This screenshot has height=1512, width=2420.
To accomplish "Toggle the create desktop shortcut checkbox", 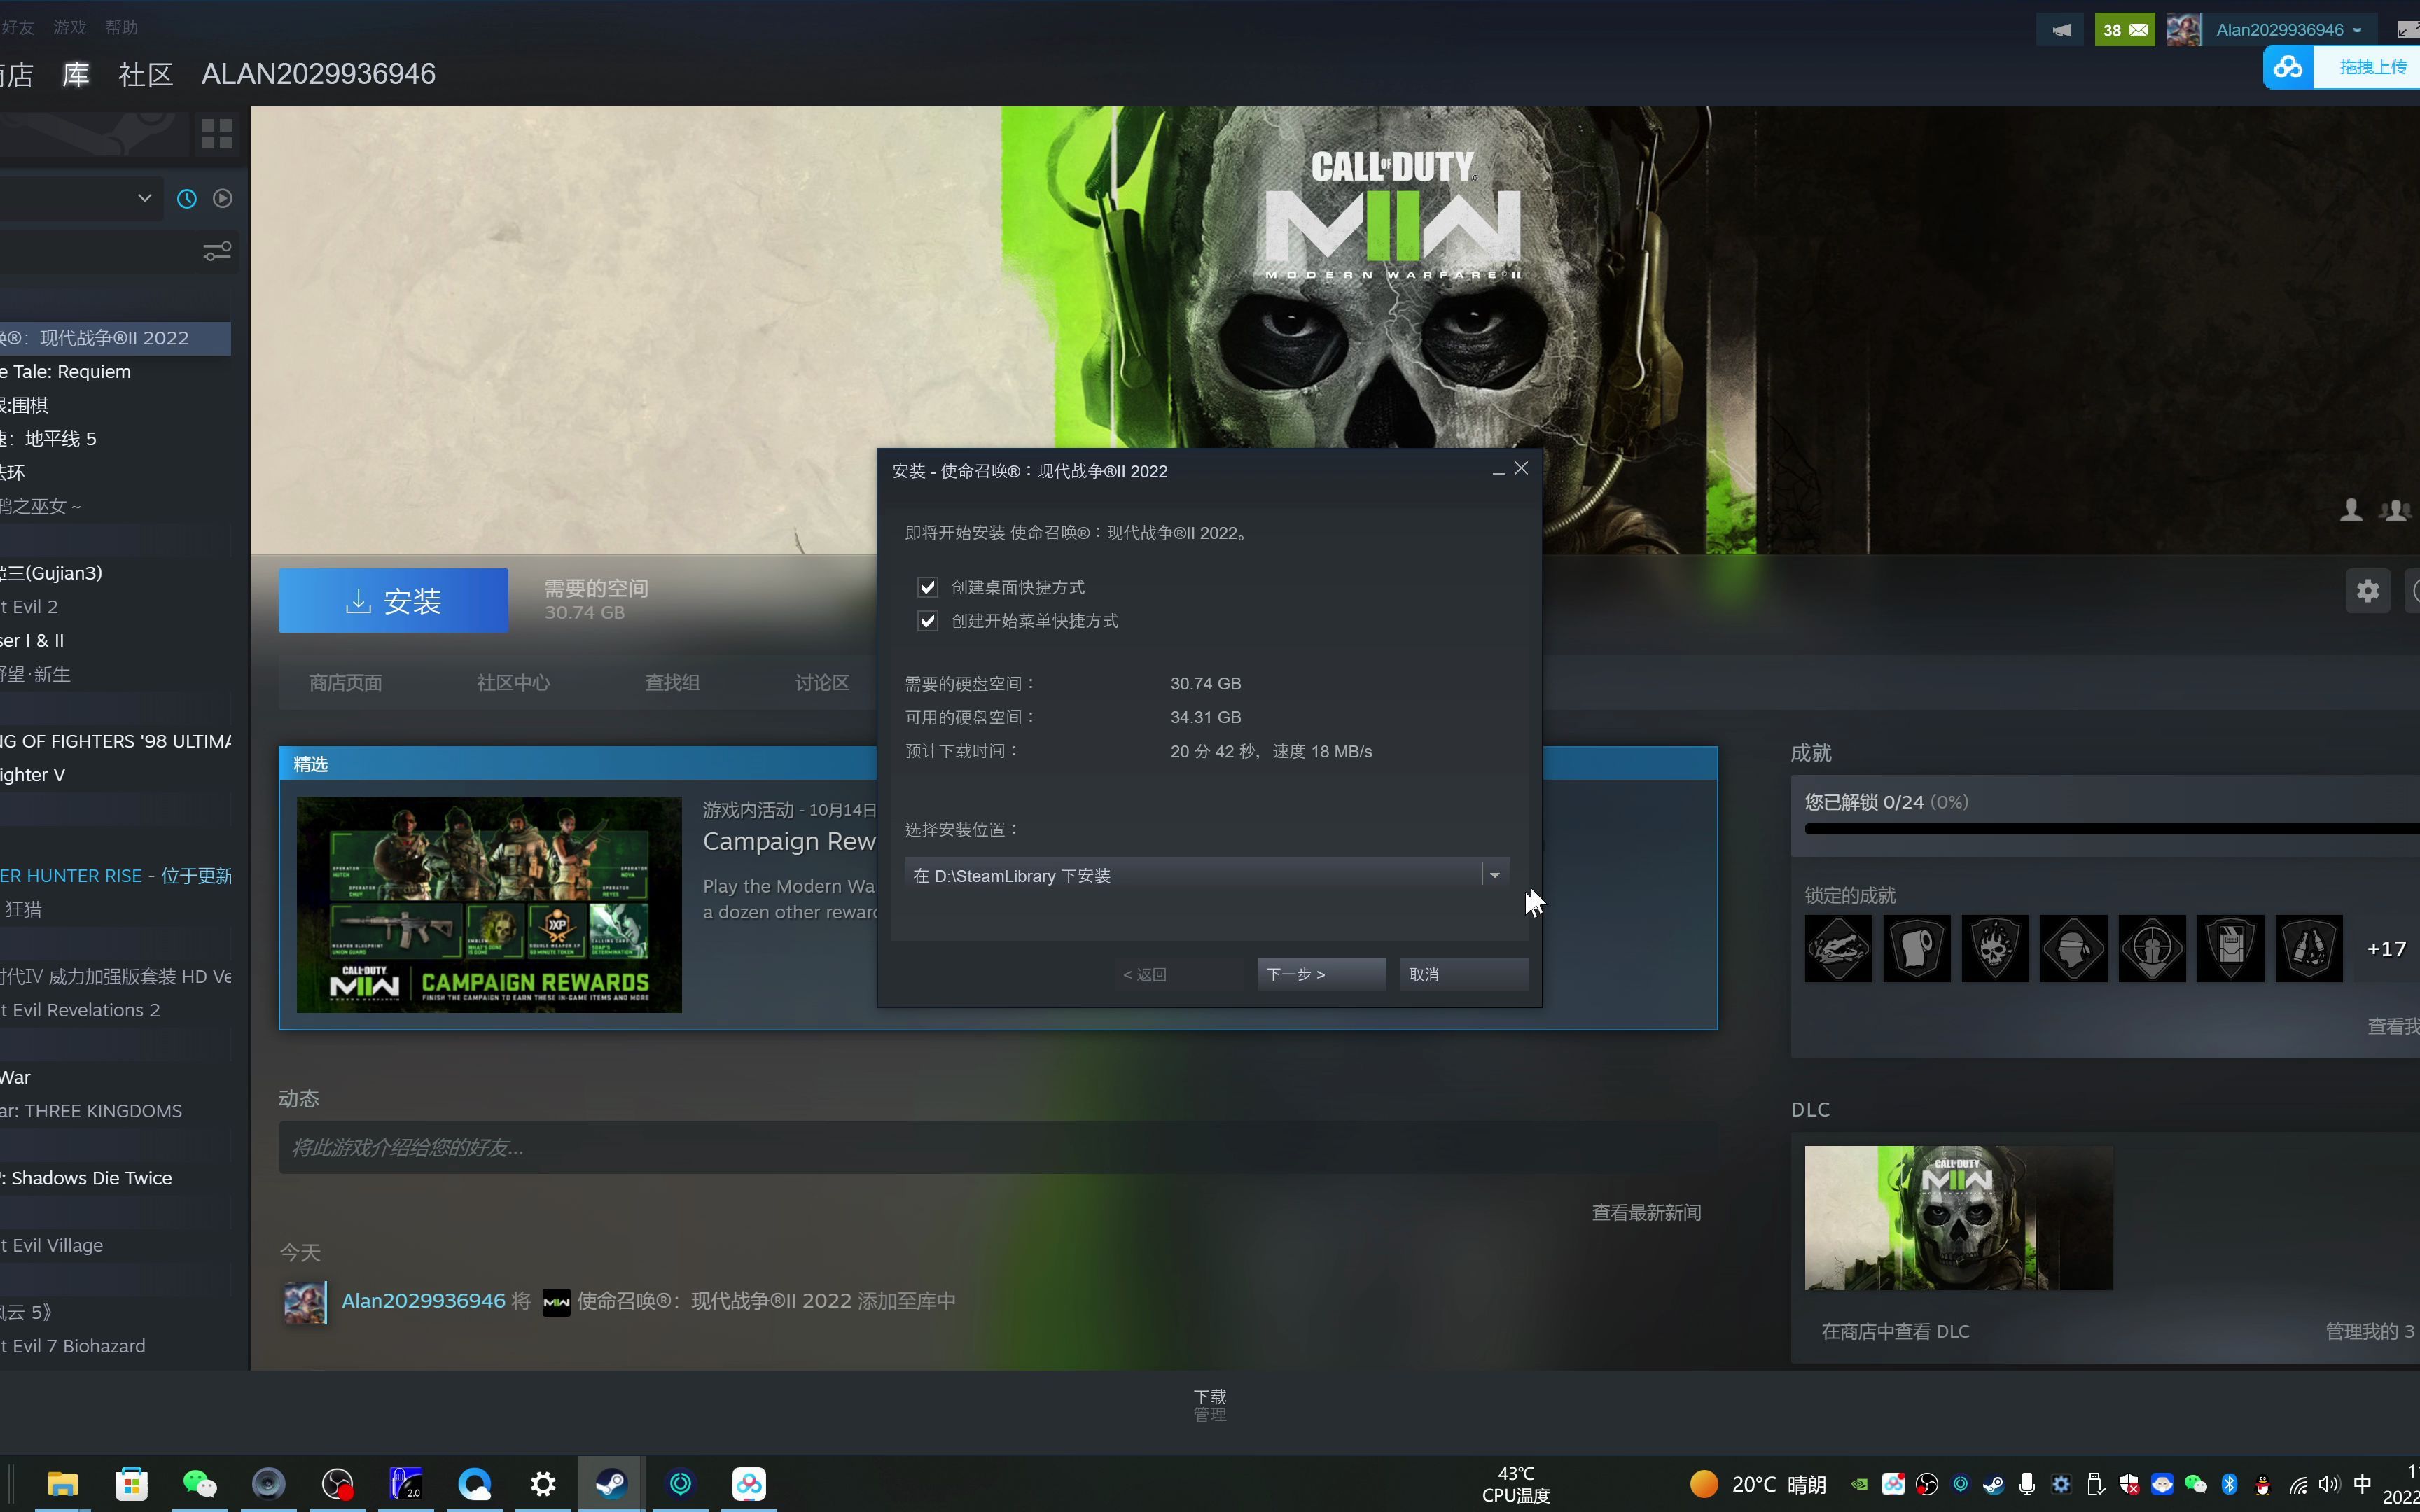I will [927, 587].
